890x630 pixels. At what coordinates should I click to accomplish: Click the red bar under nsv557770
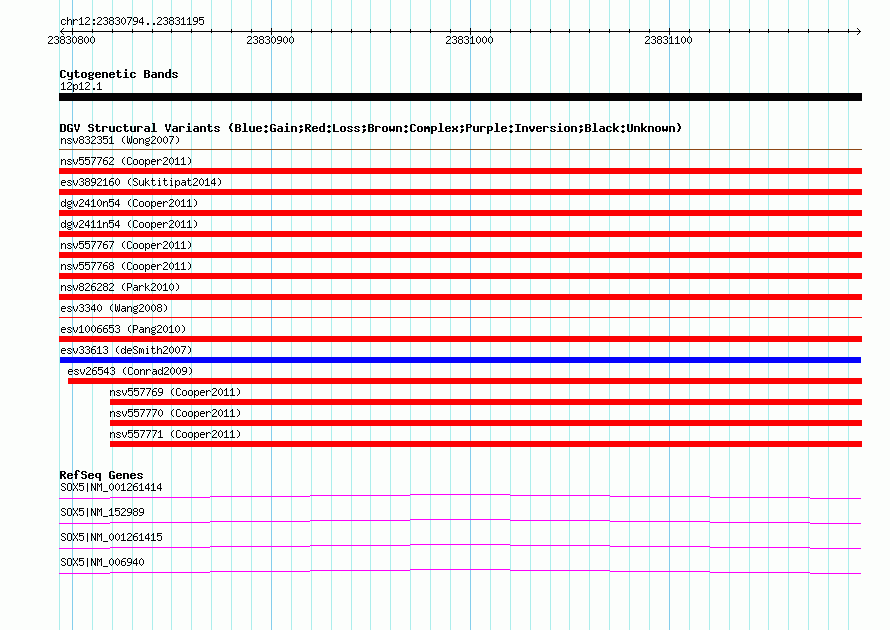point(486,423)
